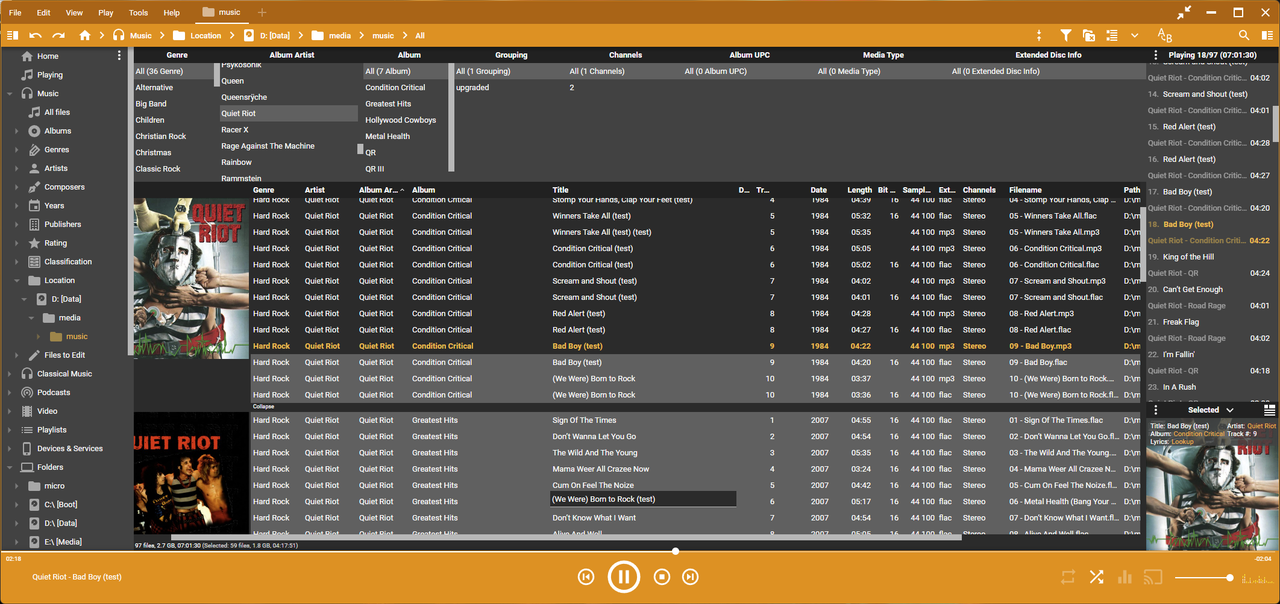Open search with the magnifier icon
Image resolution: width=1280 pixels, height=604 pixels.
click(x=1244, y=35)
